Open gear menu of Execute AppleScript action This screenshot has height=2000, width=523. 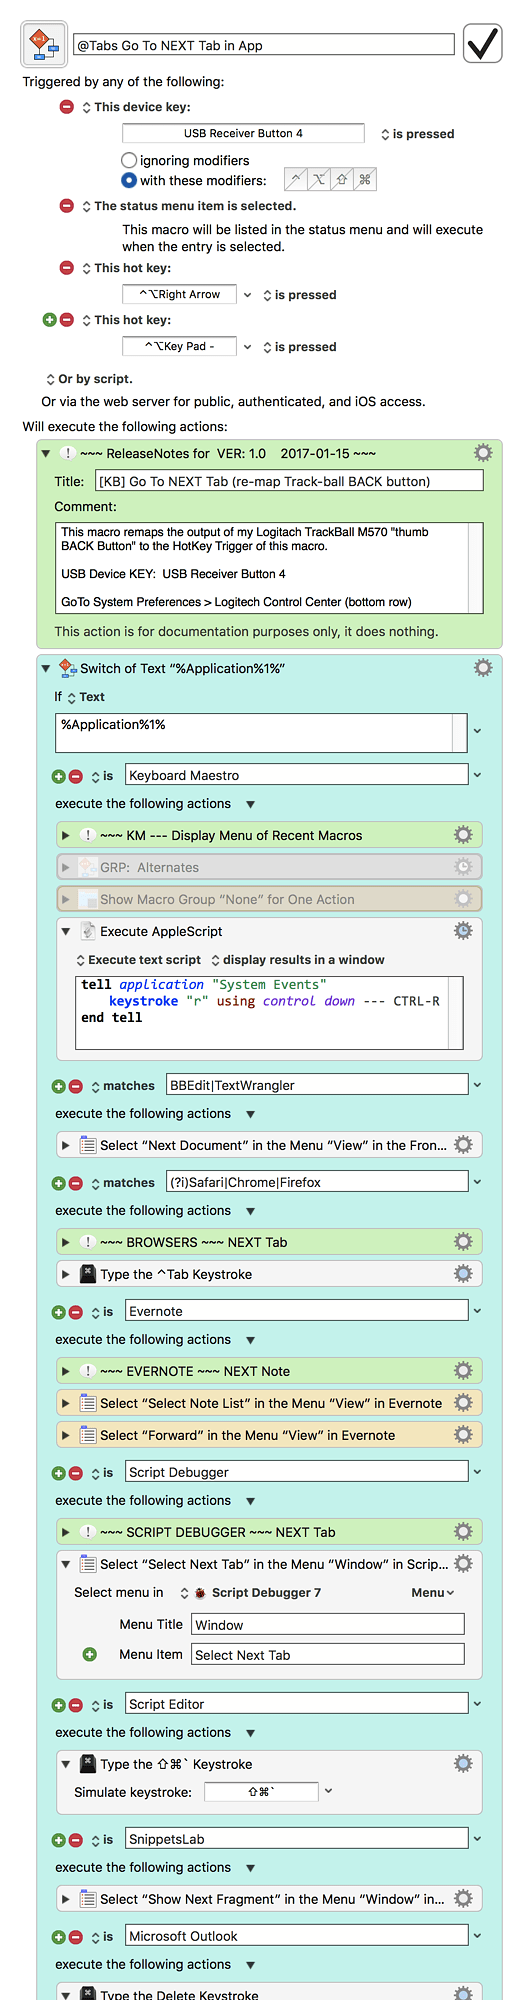463,931
